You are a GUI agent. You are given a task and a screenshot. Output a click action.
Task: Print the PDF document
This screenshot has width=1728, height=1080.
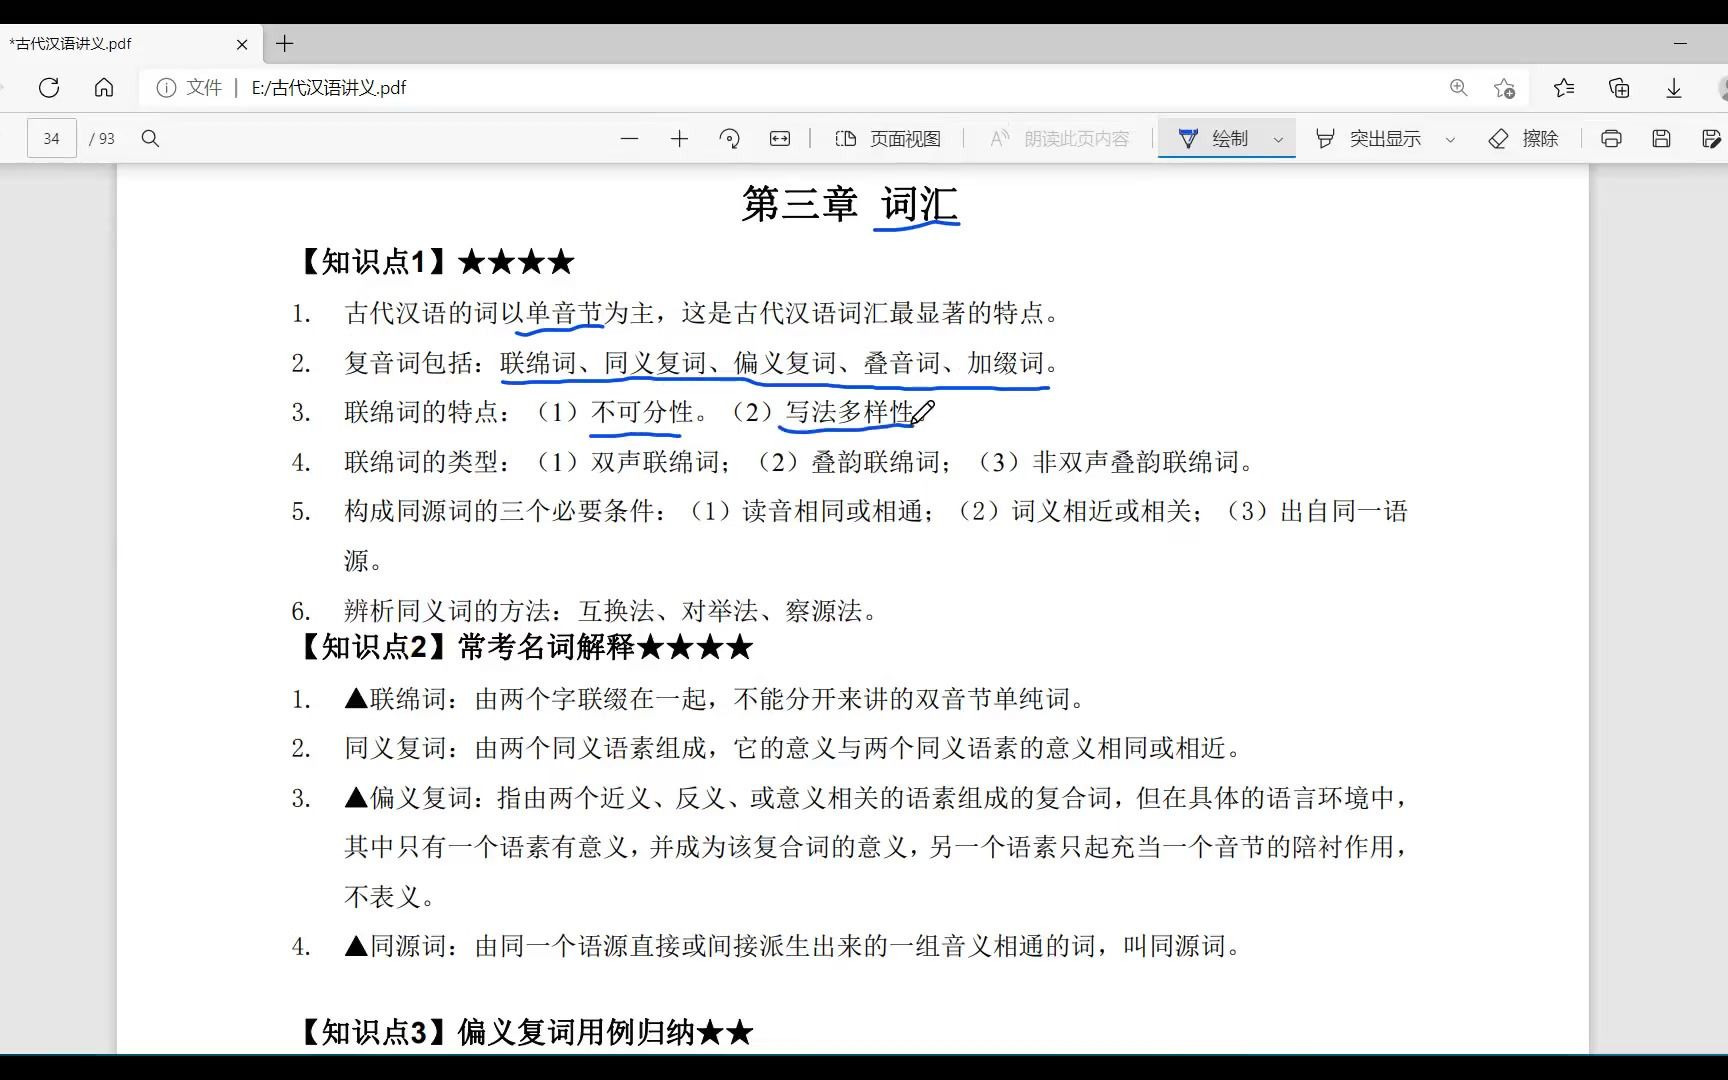point(1611,139)
